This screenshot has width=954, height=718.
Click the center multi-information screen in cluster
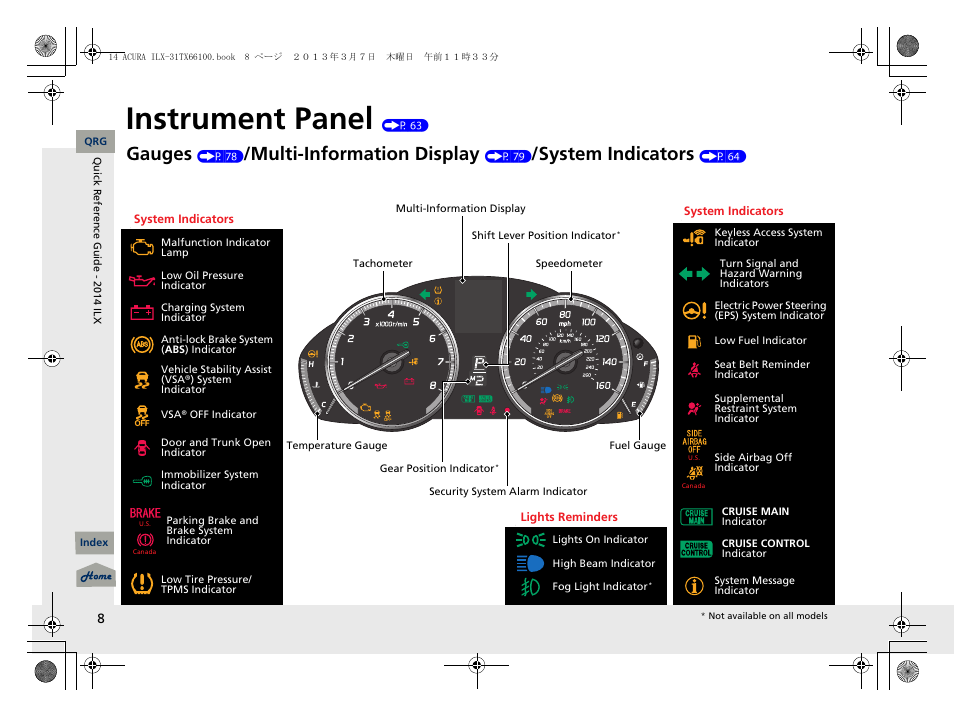pyautogui.click(x=479, y=306)
